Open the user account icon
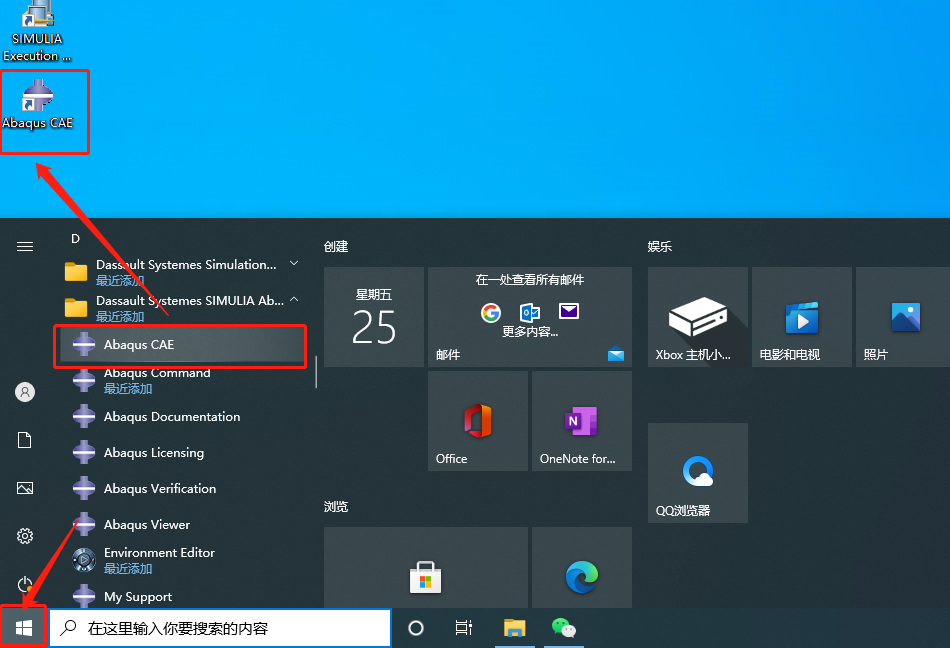The height and width of the screenshot is (648, 950). (25, 392)
